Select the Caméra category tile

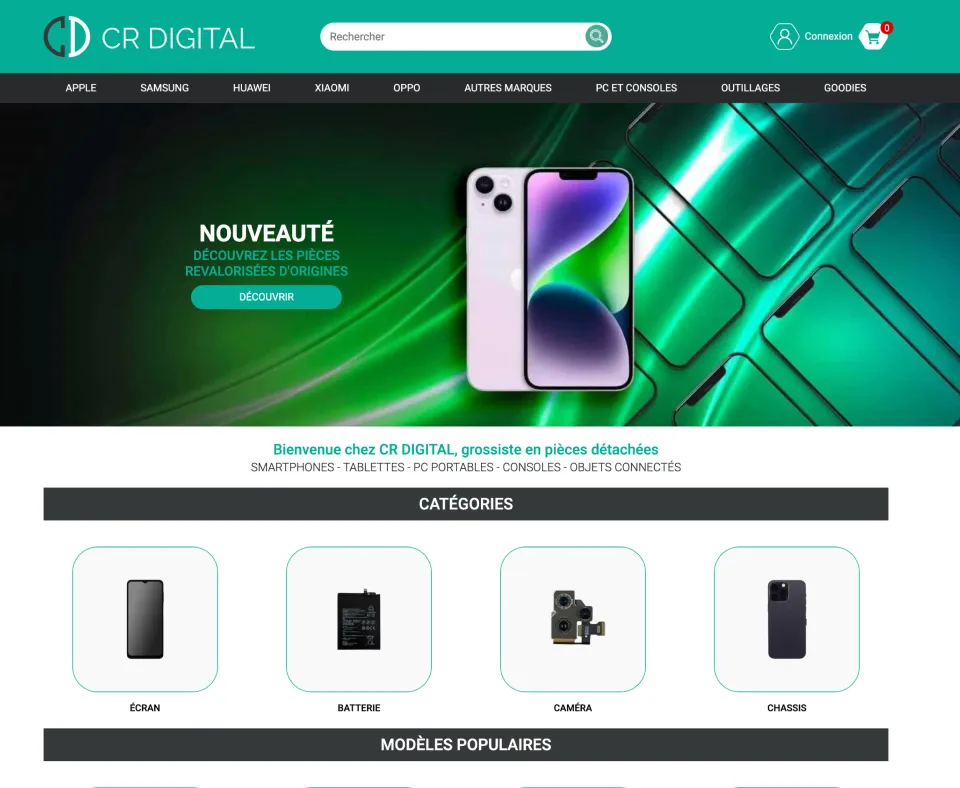tap(572, 619)
